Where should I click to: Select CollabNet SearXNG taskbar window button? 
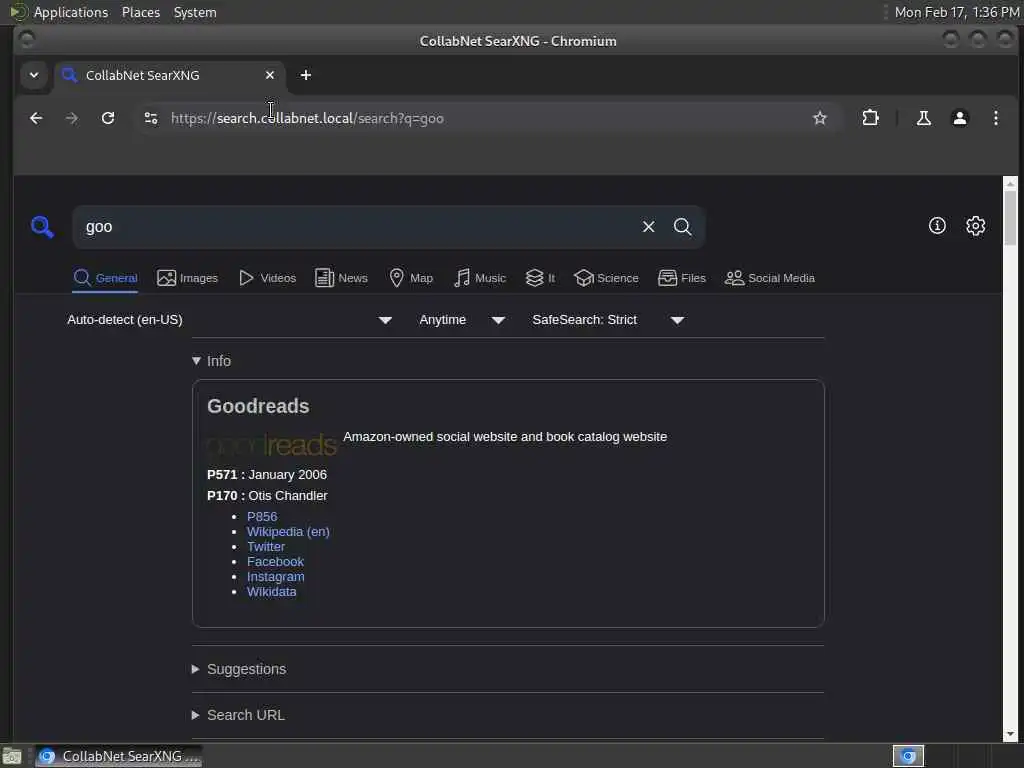point(119,756)
